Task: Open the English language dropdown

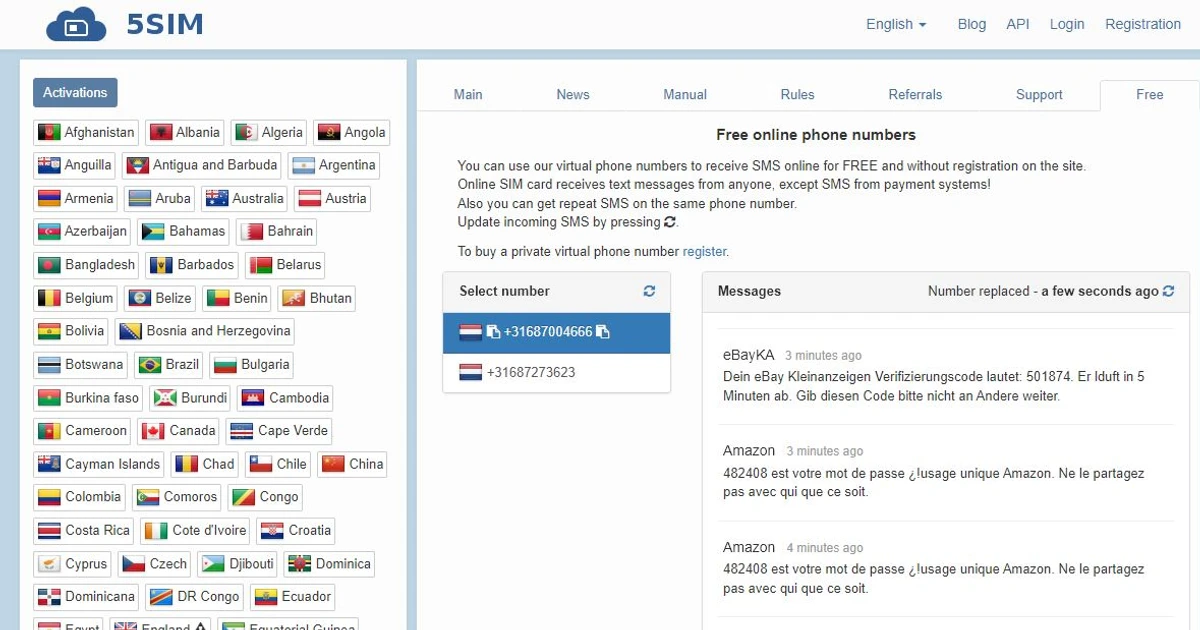Action: (x=893, y=24)
